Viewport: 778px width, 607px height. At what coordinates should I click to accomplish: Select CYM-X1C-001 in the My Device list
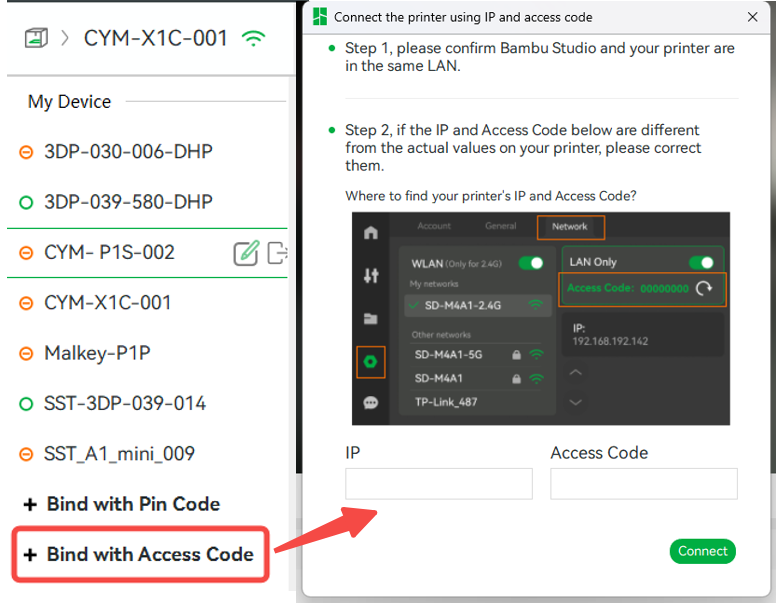[x=107, y=303]
